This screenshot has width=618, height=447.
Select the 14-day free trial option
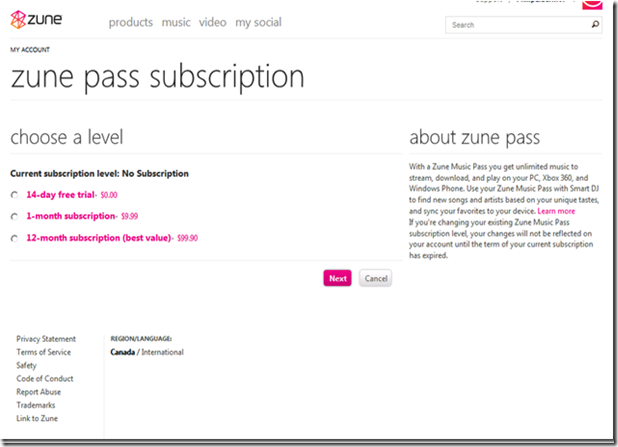14,195
